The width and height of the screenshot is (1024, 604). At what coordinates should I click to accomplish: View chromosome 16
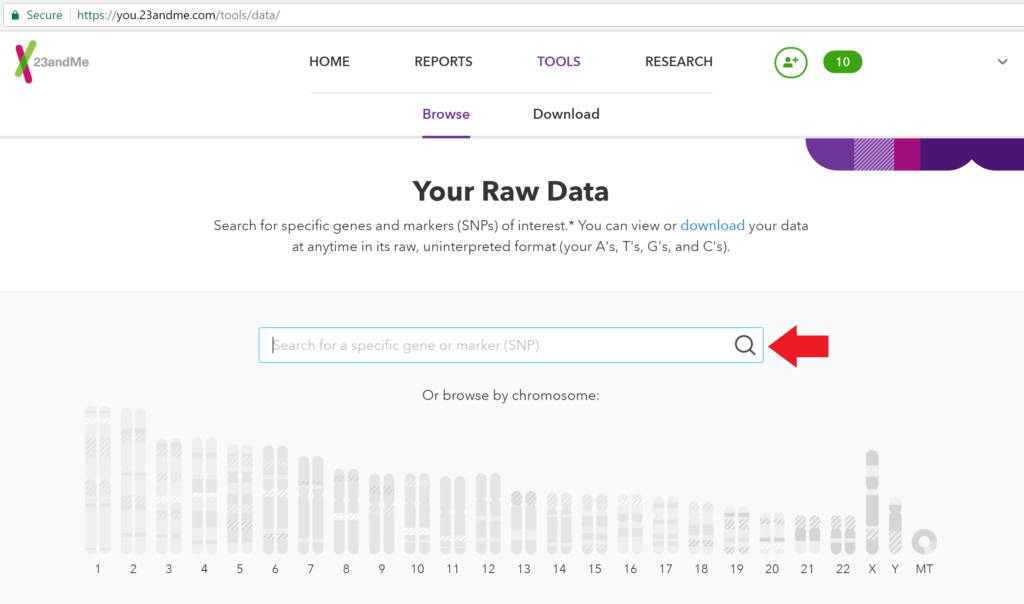pyautogui.click(x=630, y=524)
